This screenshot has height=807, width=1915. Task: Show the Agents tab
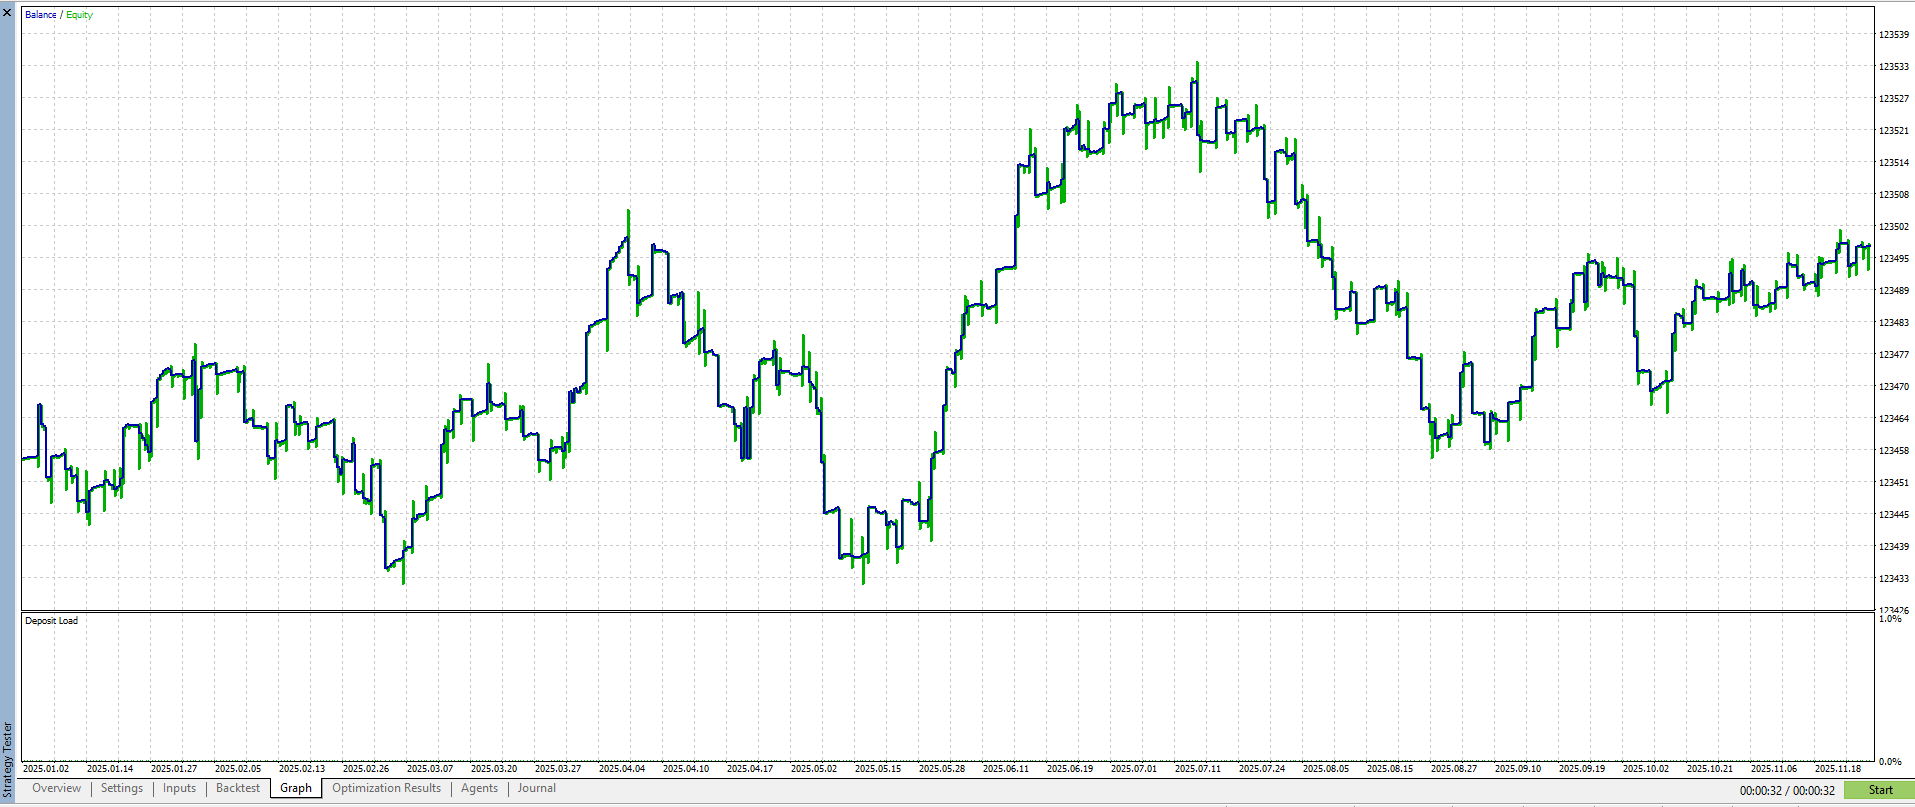pyautogui.click(x=479, y=789)
